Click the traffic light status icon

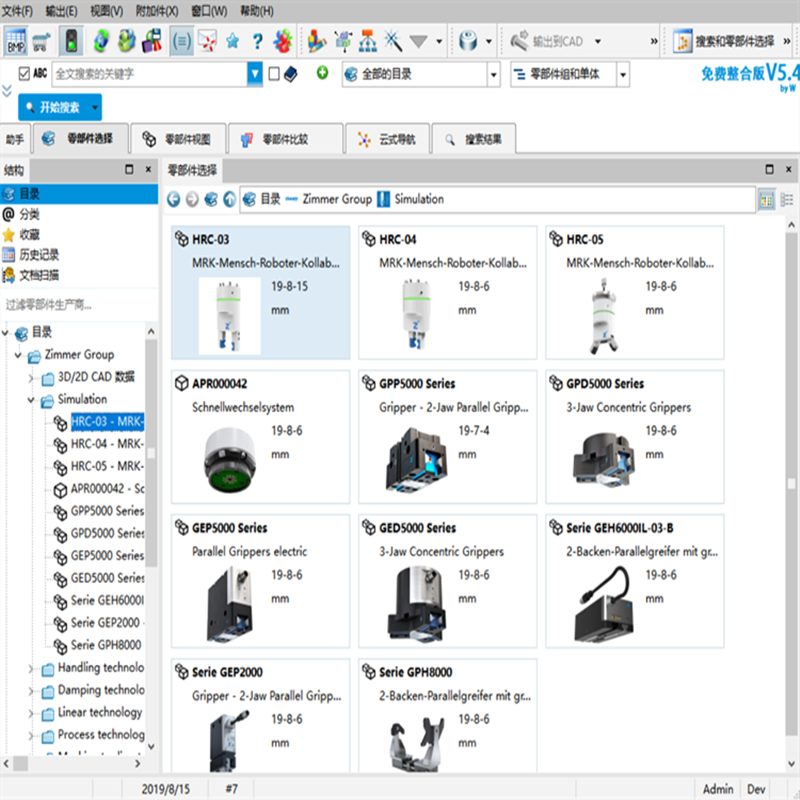(72, 42)
